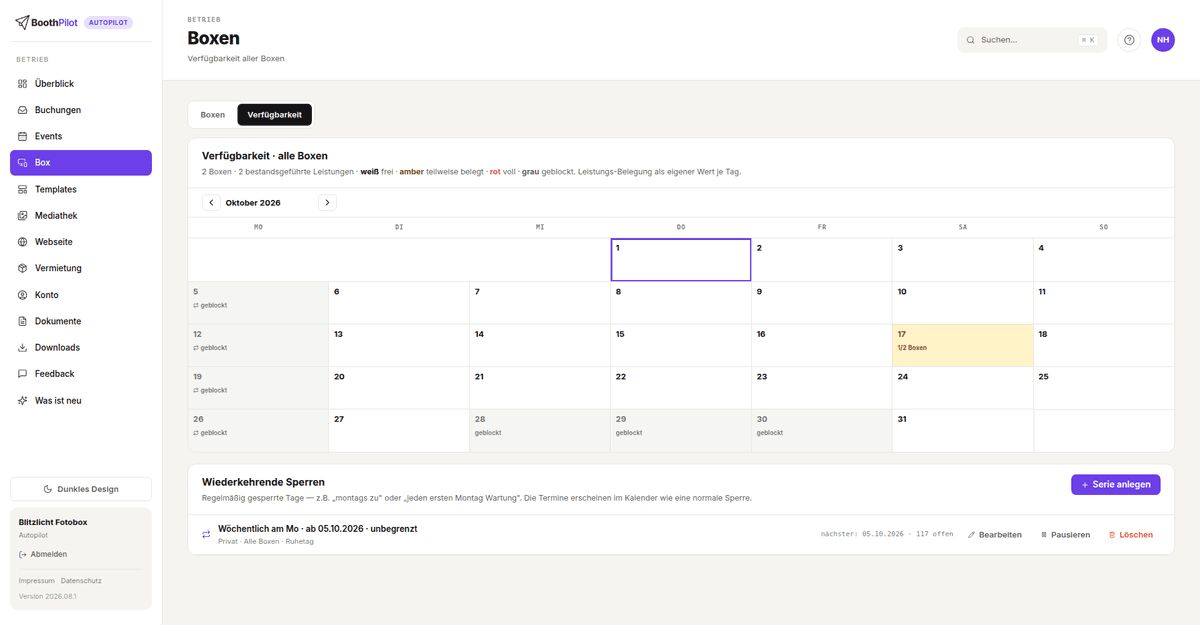
Task: Select the Box sidebar item
Action: coord(81,162)
